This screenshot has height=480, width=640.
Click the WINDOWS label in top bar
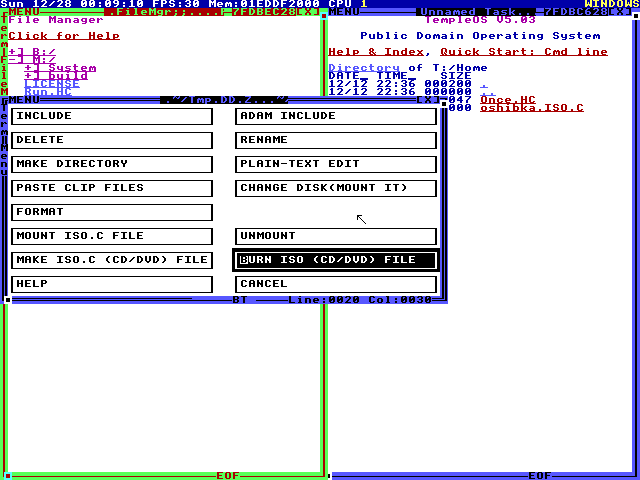coord(612,4)
